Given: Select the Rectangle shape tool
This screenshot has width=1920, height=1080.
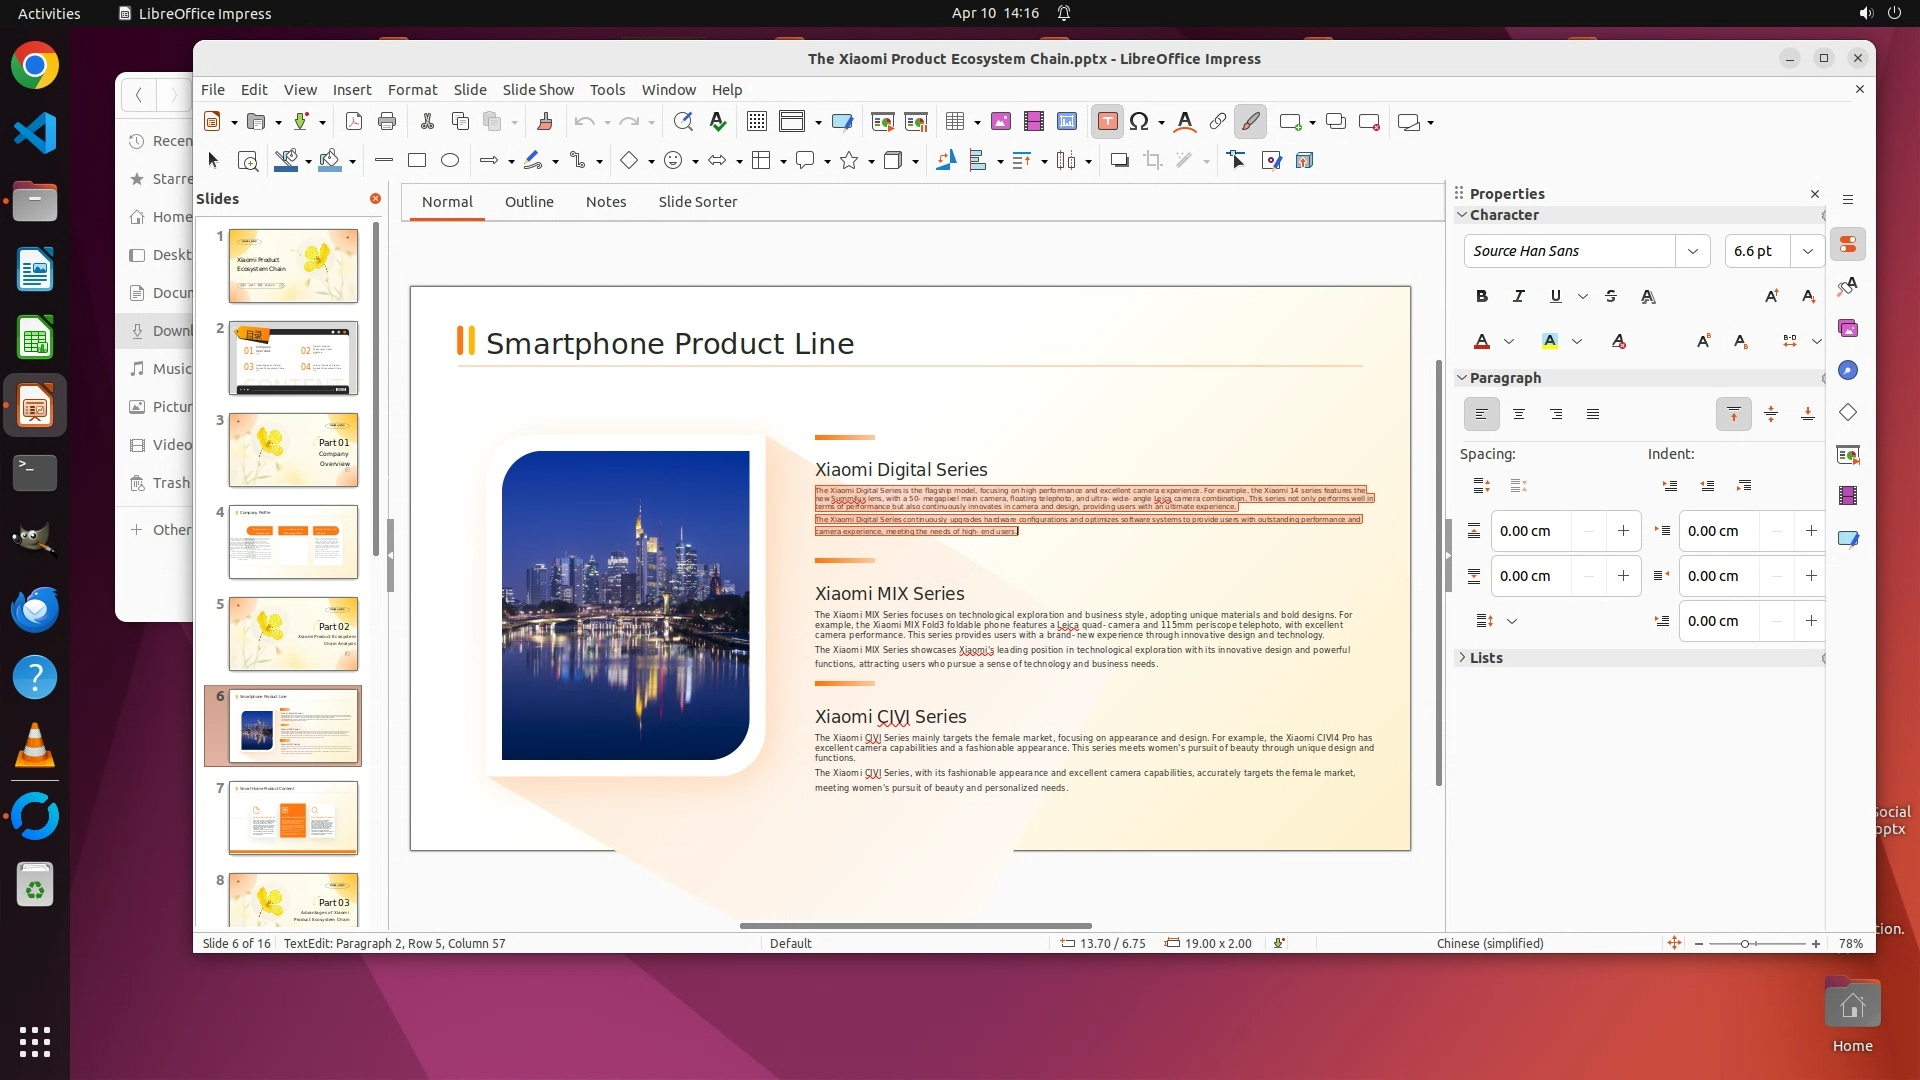Looking at the screenshot, I should tap(417, 160).
